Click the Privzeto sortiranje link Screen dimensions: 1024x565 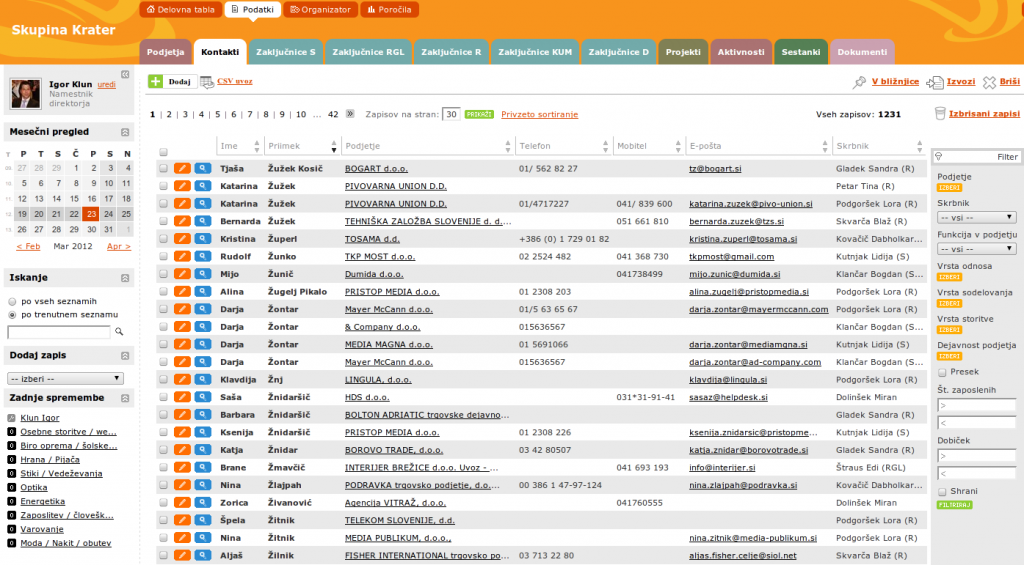point(539,114)
